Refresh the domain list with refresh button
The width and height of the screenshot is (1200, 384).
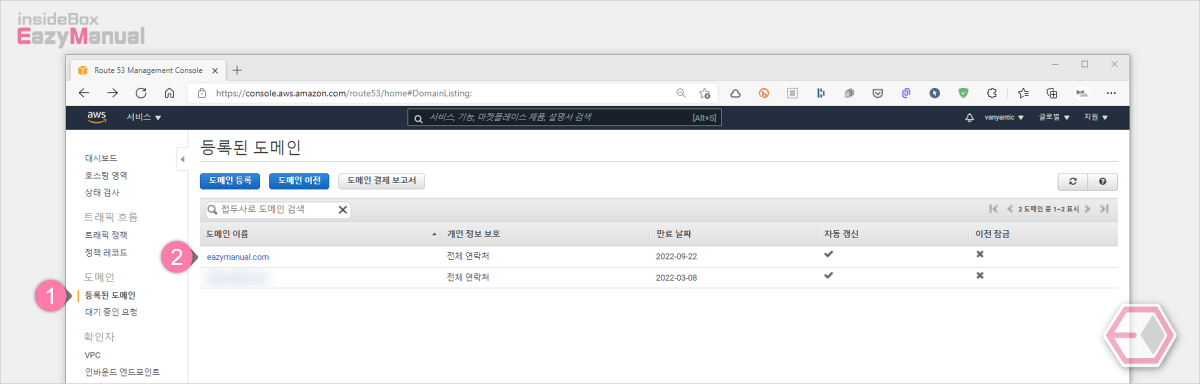click(1073, 181)
